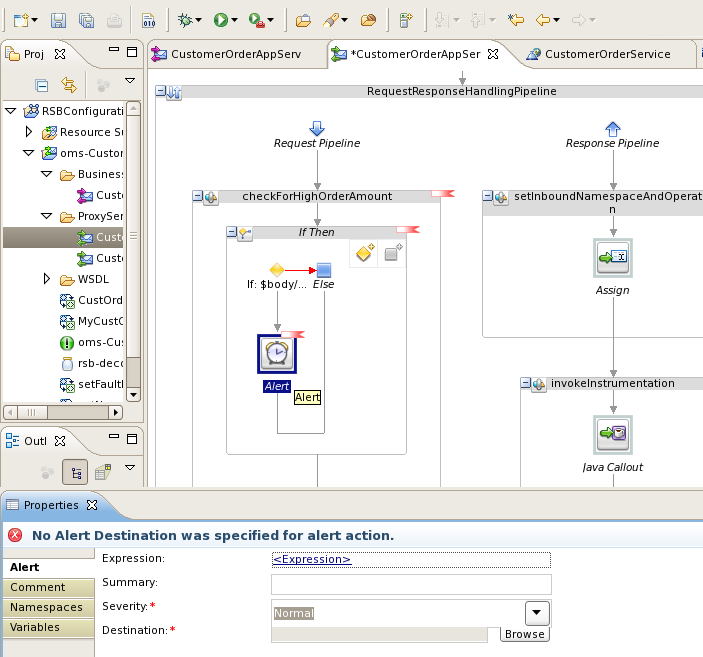Click the Save toolbar icon
This screenshot has height=657, width=703.
(58, 20)
